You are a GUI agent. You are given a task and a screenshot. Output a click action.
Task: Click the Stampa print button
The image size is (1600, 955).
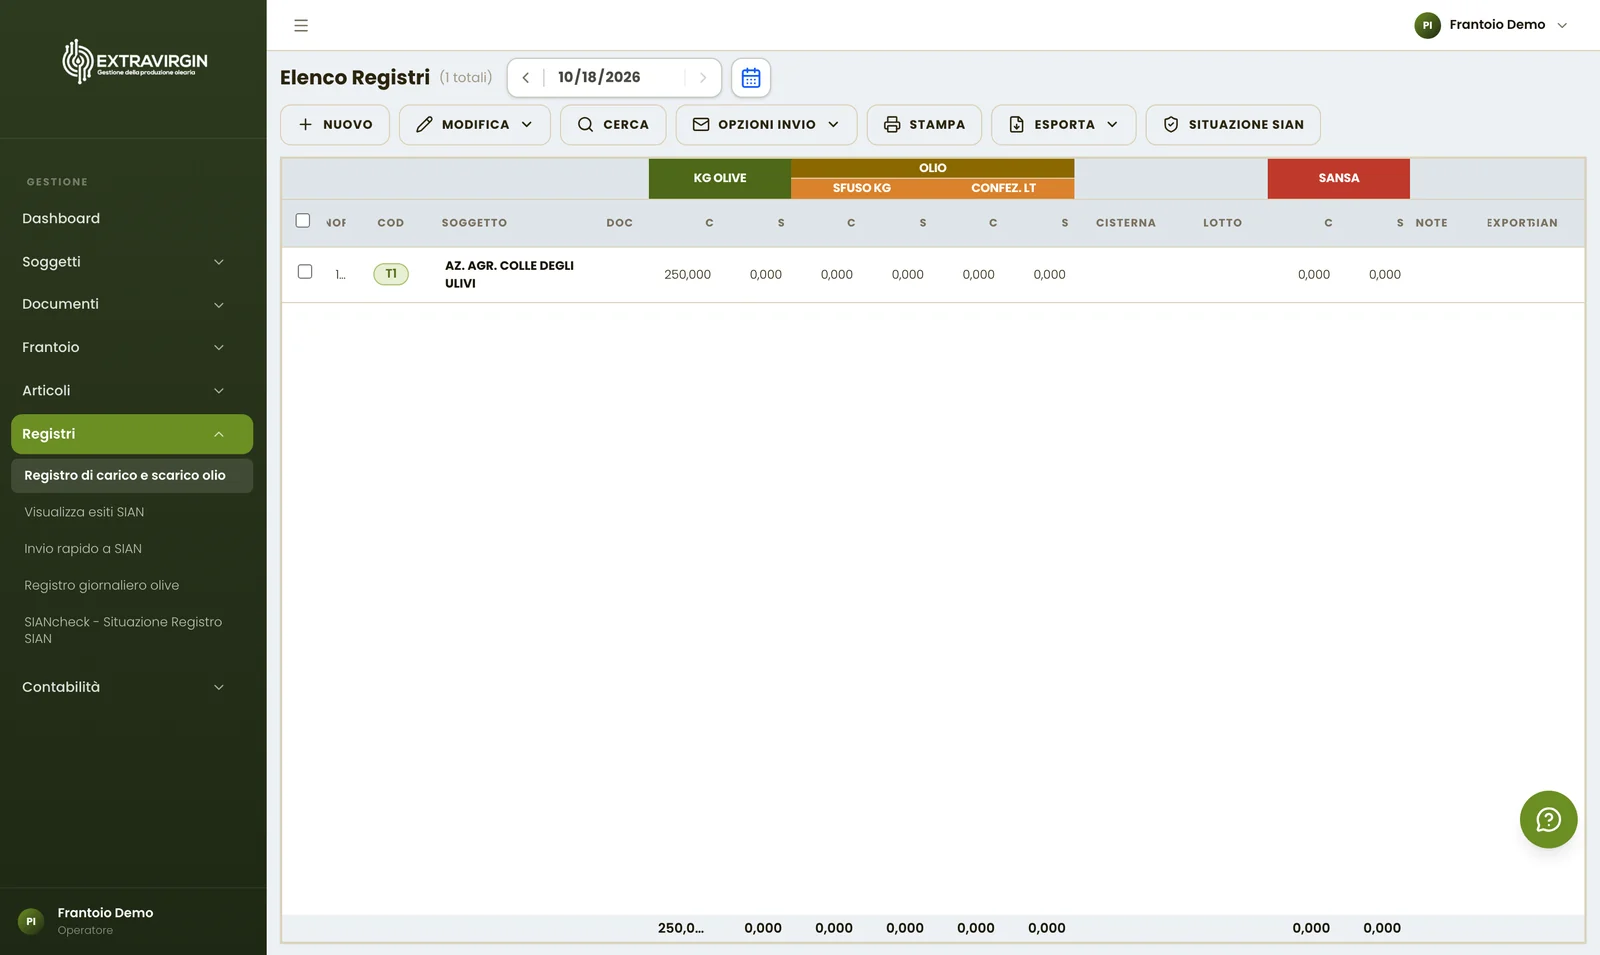[924, 125]
